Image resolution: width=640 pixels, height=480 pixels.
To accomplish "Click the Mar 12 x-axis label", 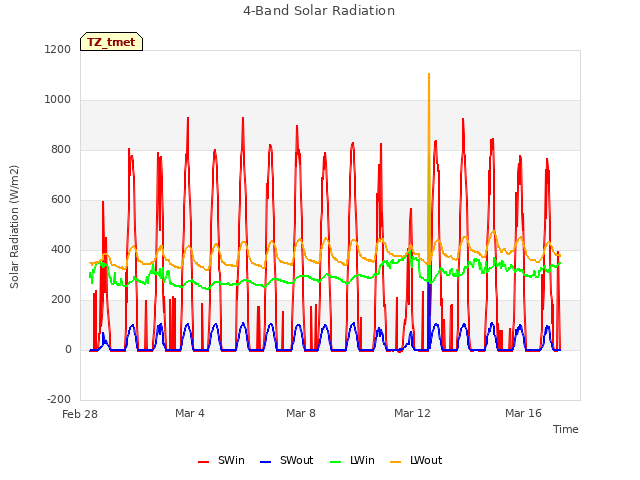I will 412,413.
